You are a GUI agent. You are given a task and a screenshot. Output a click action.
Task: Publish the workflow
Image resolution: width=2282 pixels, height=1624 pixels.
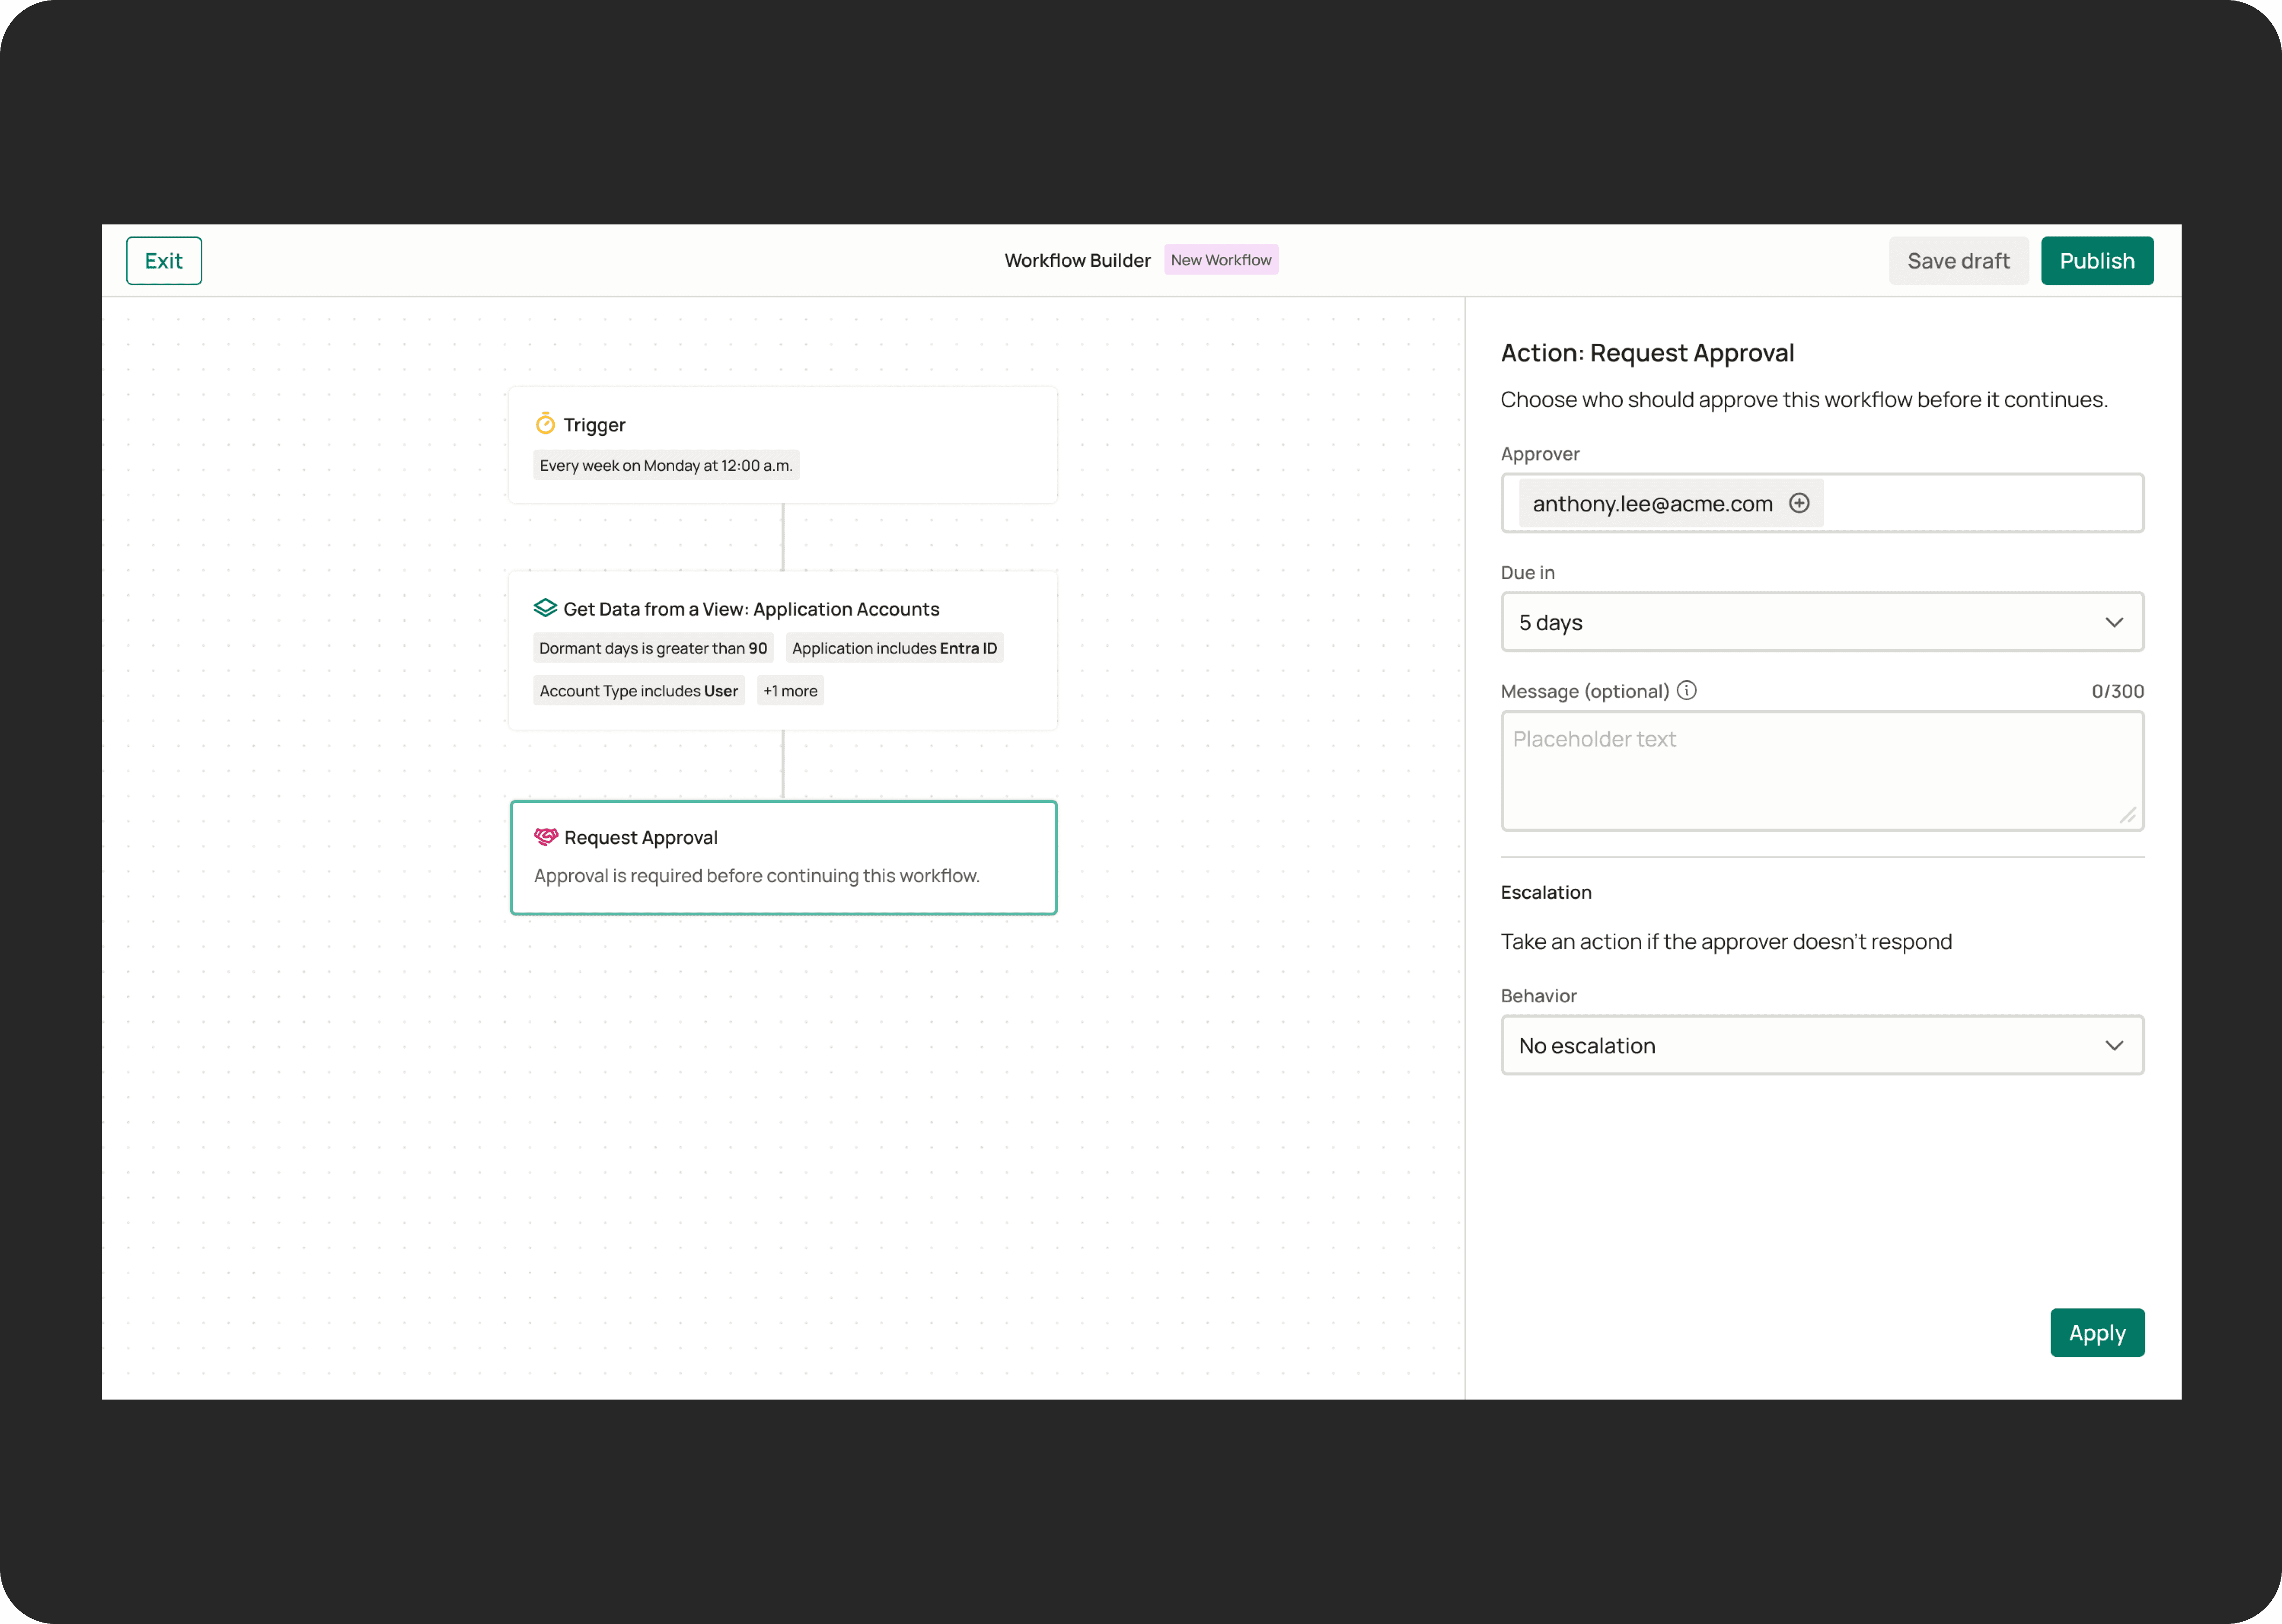(2096, 261)
